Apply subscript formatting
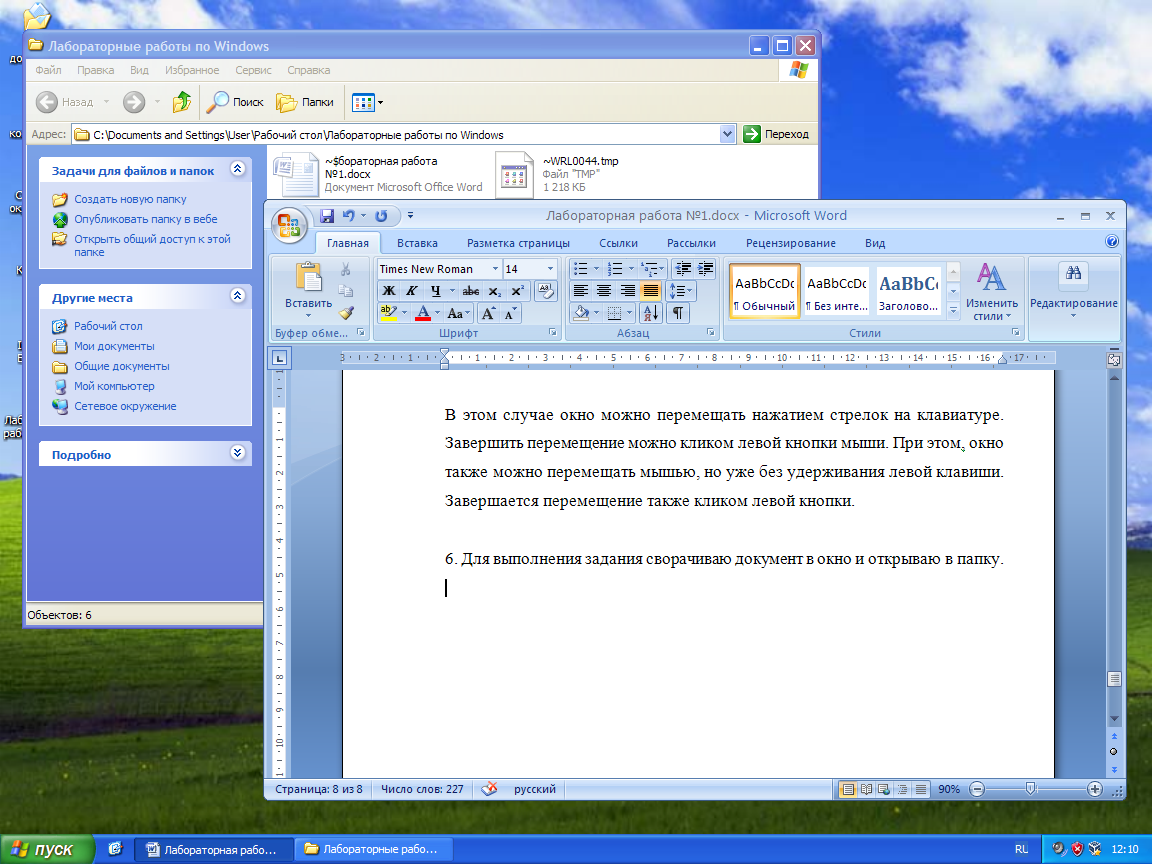The width and height of the screenshot is (1152, 864). [x=495, y=291]
